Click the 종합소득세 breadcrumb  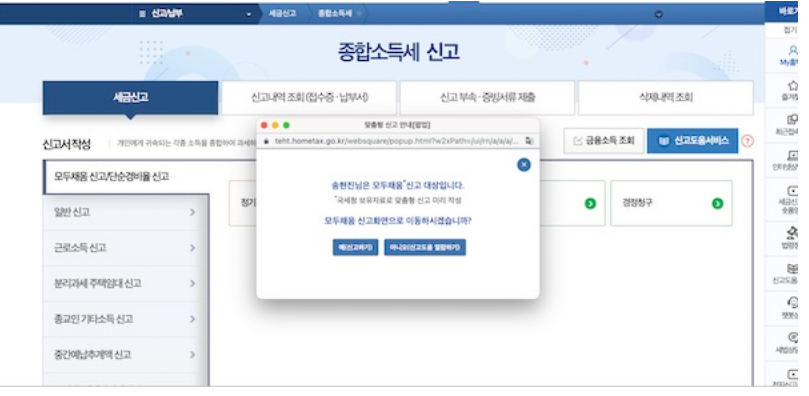coord(335,14)
